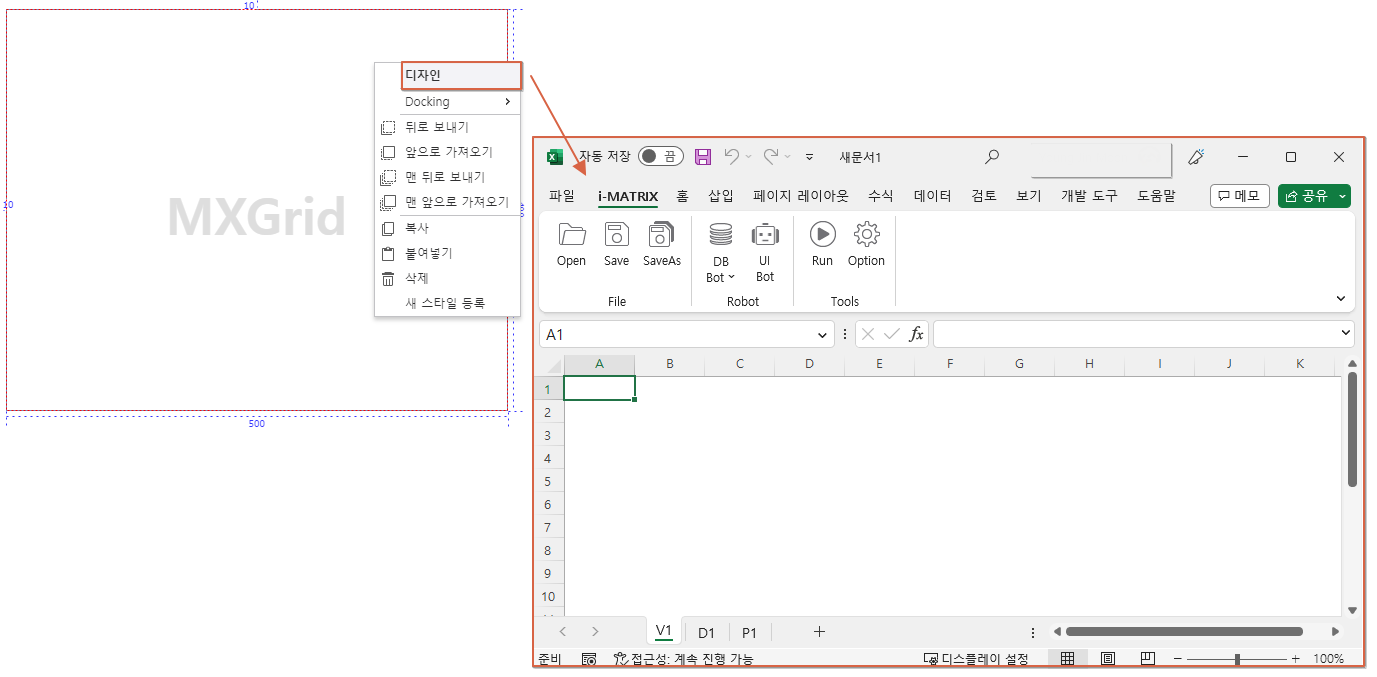Screen dimensions: 1377x677
Task: Click the Open folder icon in File group
Action: (572, 235)
